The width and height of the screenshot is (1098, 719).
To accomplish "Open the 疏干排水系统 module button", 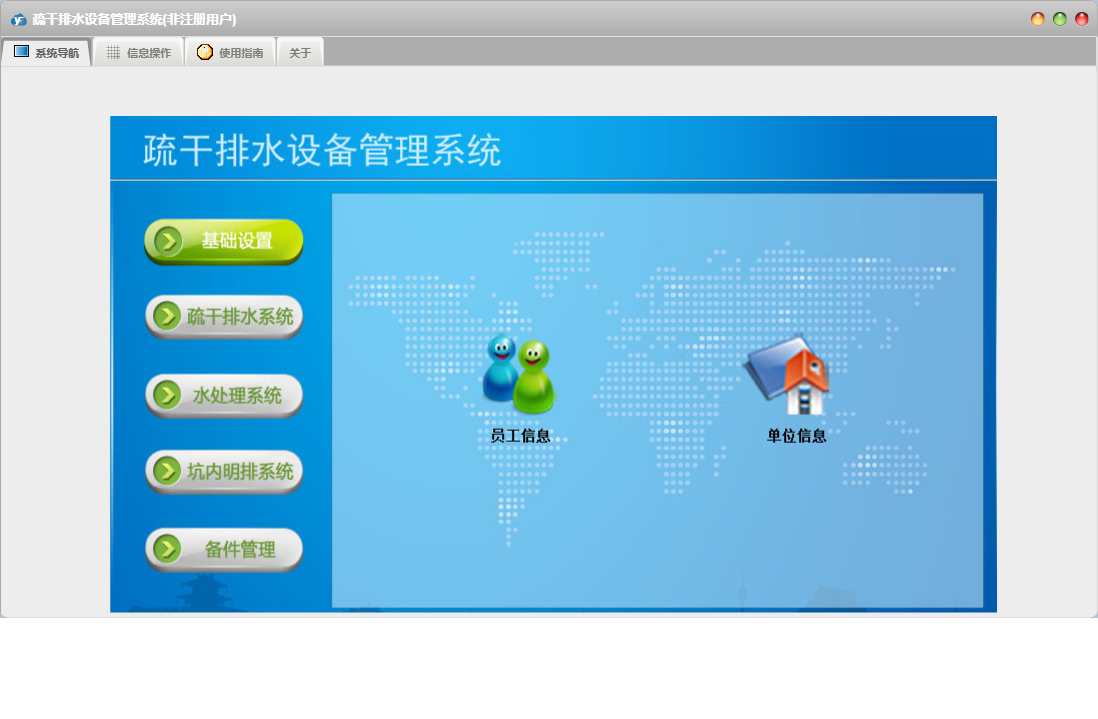I will coord(223,317).
